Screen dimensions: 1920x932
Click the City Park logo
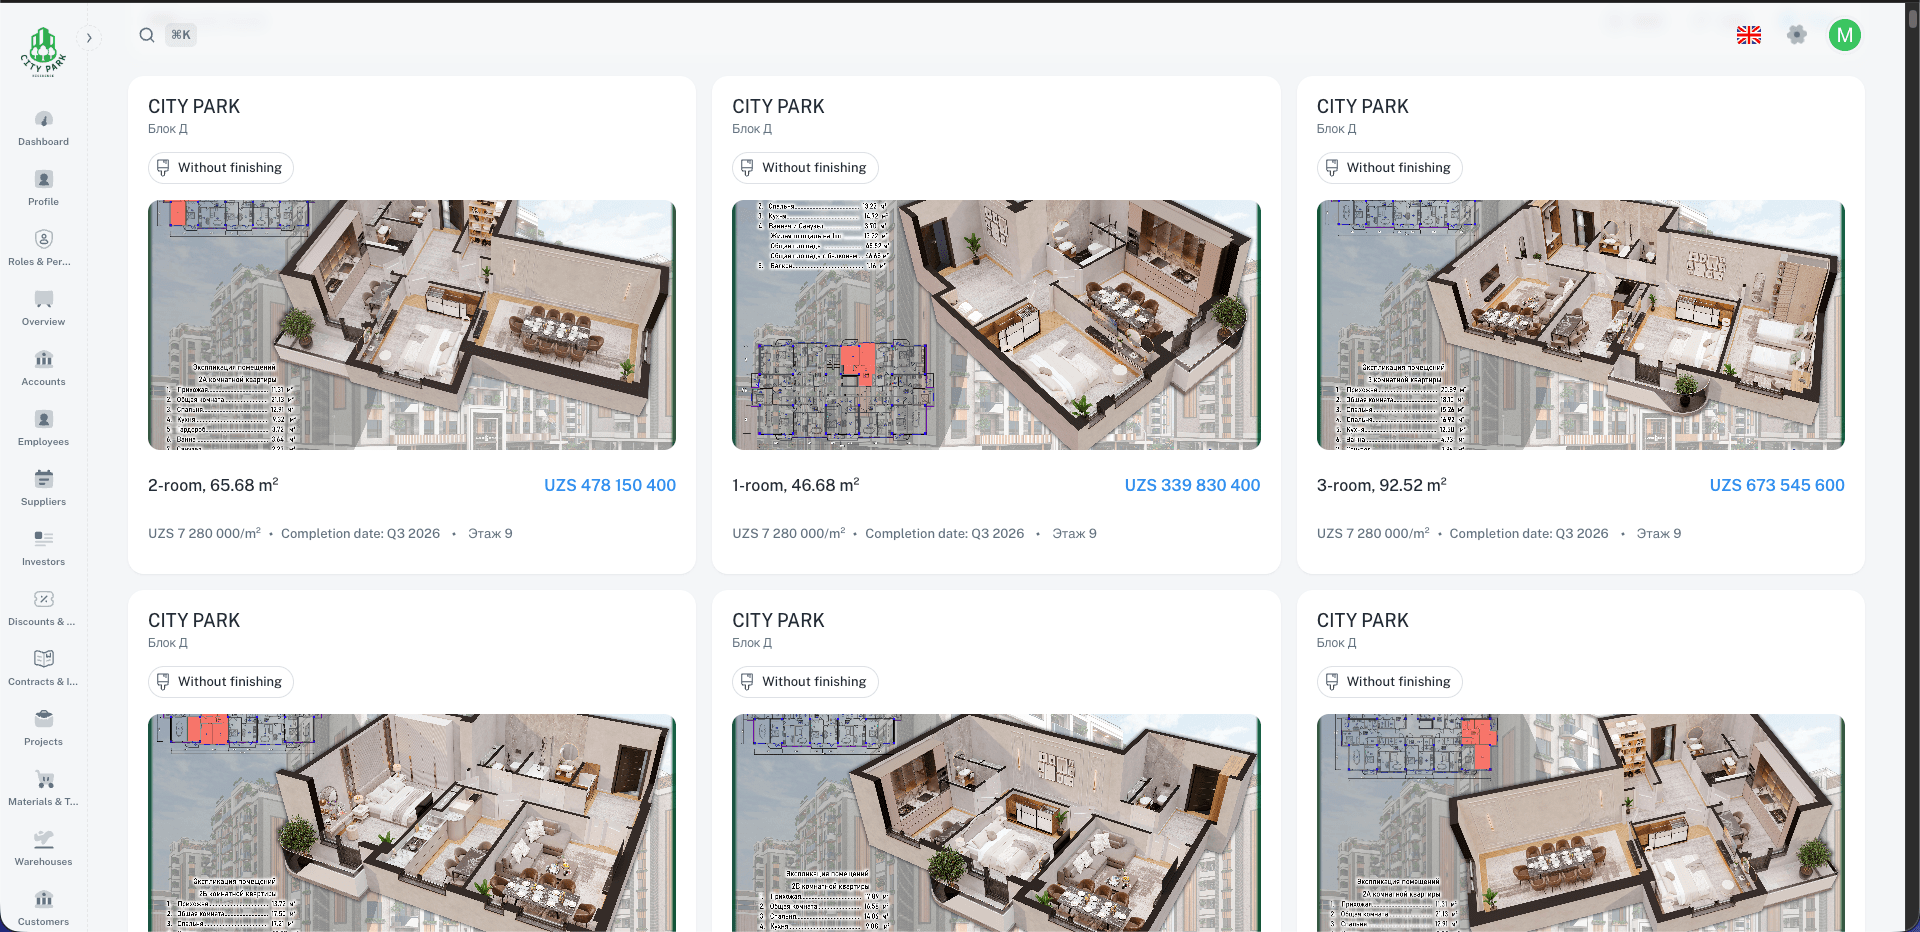coord(43,52)
